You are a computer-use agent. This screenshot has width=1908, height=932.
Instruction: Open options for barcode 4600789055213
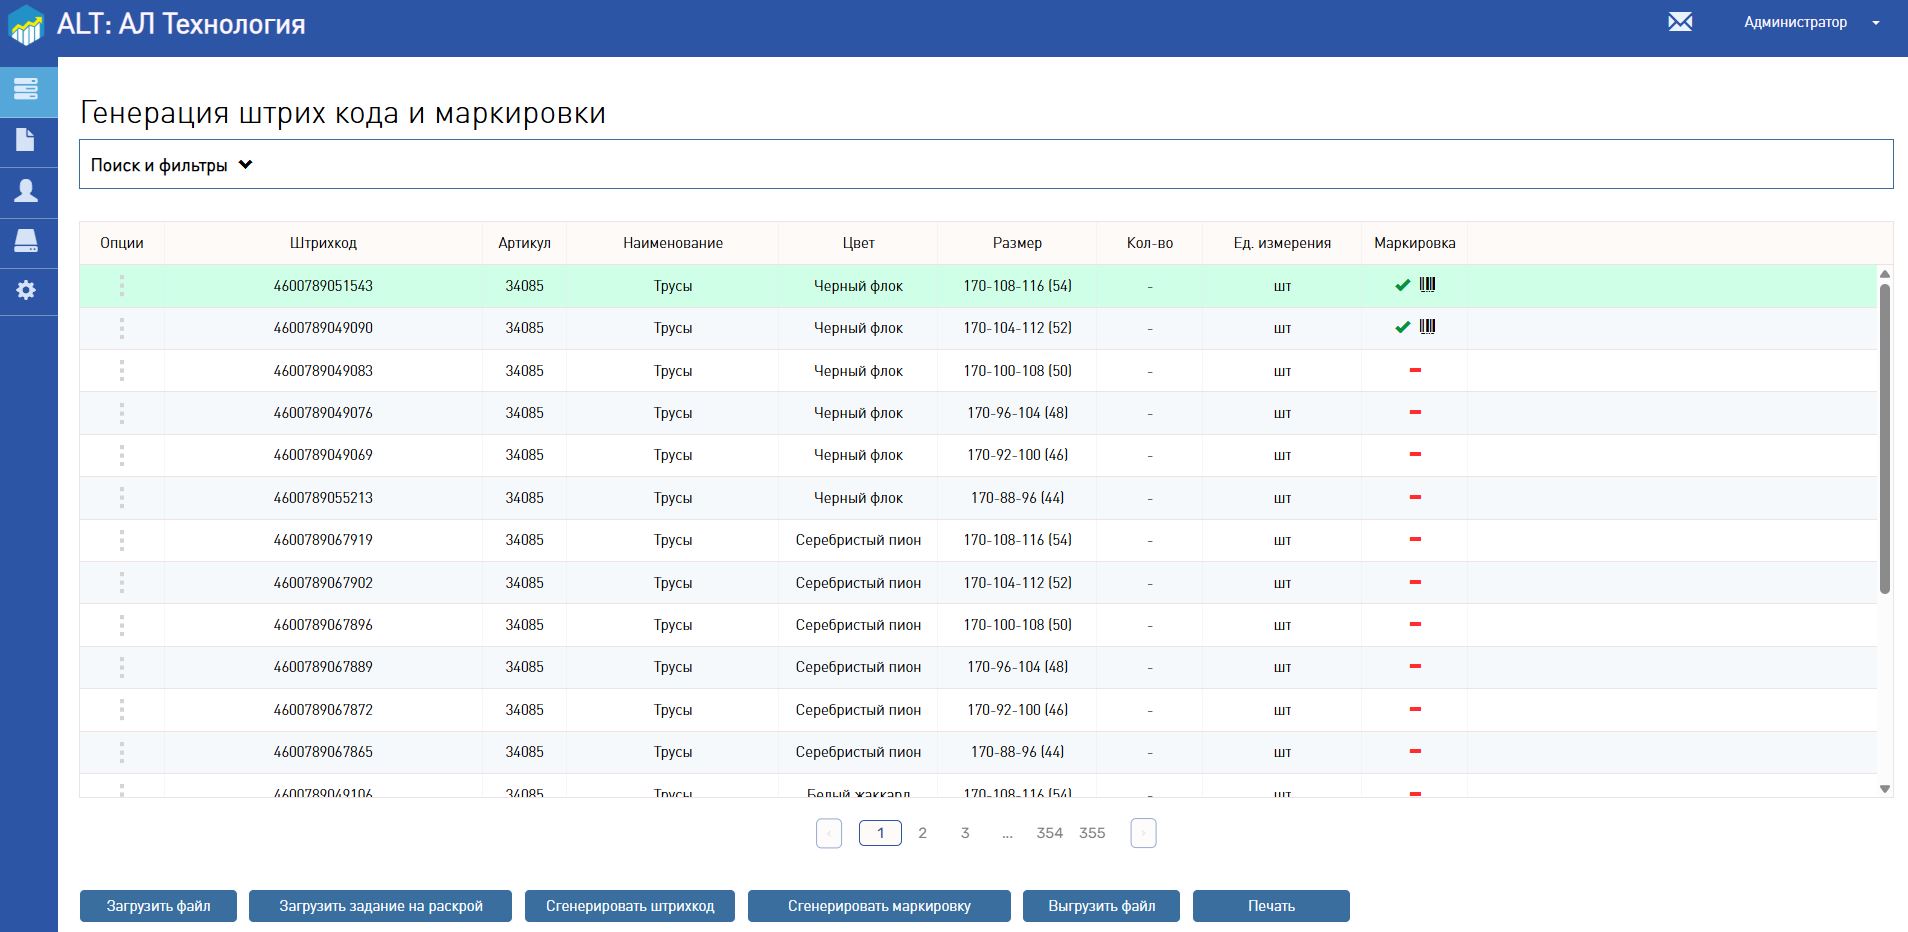(122, 498)
